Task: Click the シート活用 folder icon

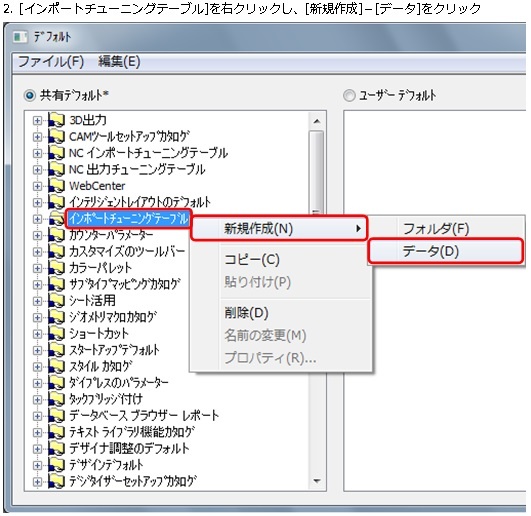Action: pyautogui.click(x=56, y=301)
